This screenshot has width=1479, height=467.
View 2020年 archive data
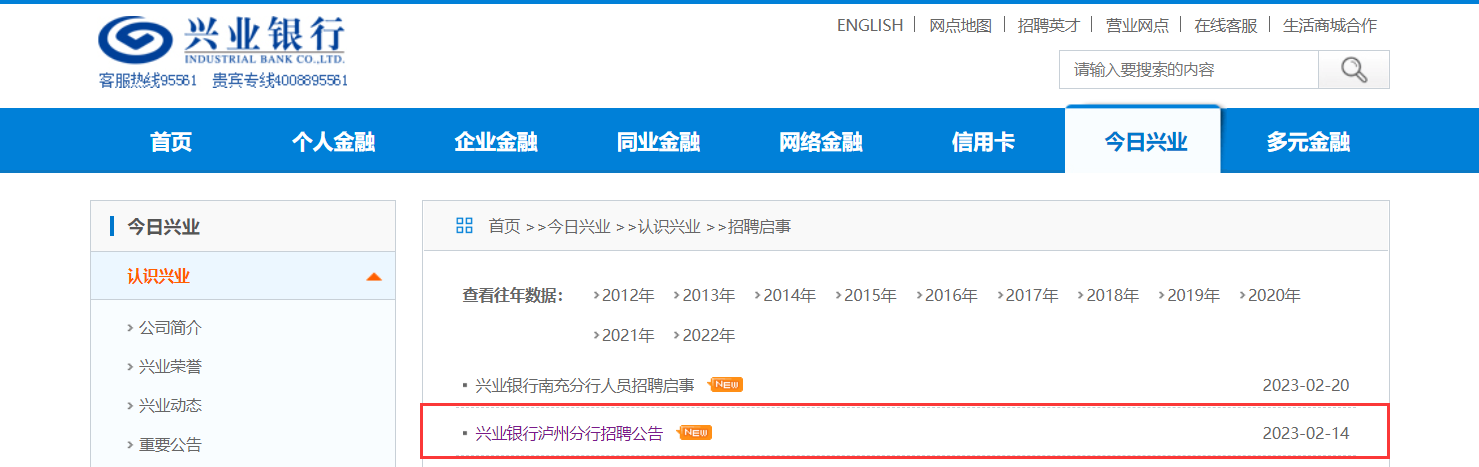point(1274,296)
